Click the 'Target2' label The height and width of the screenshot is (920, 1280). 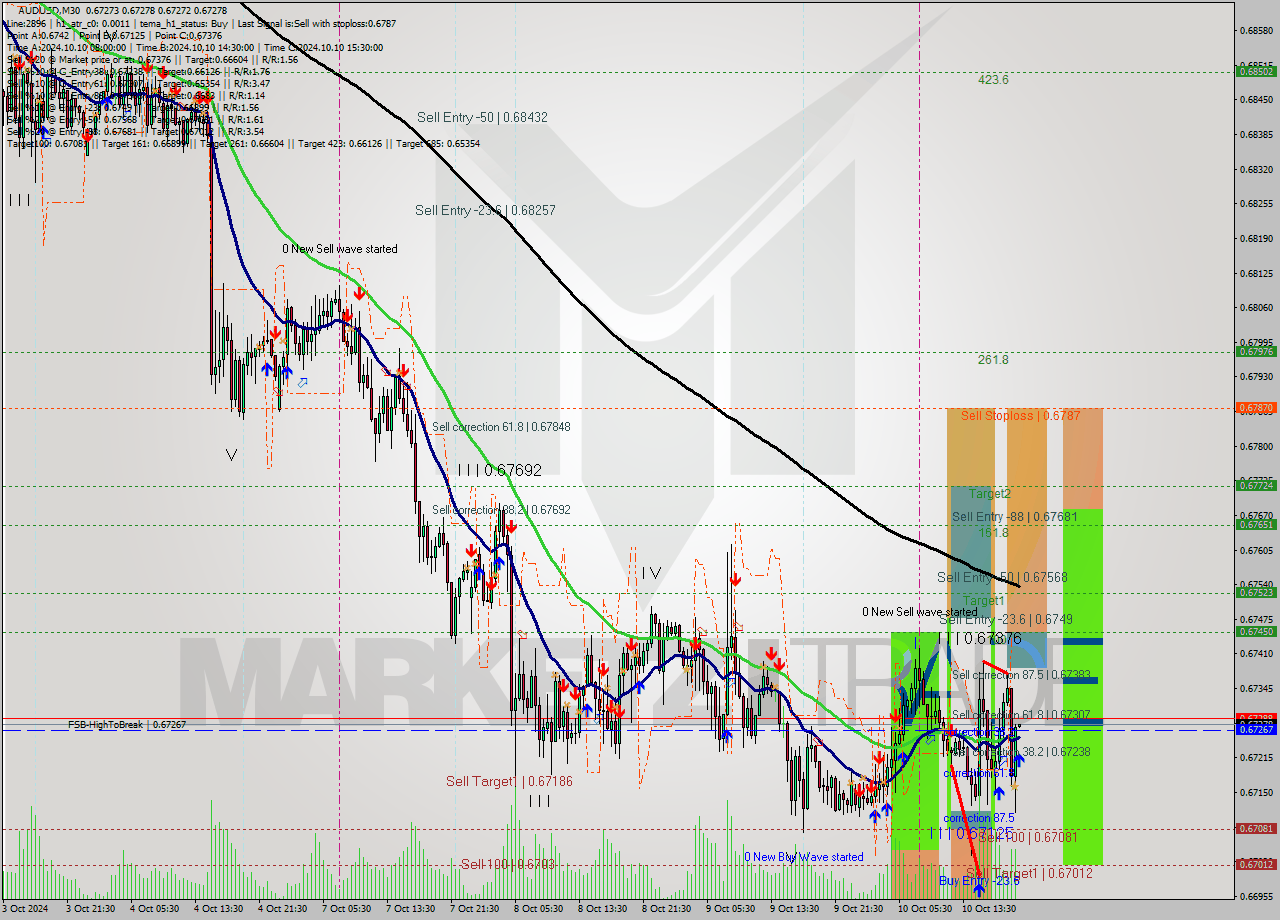pos(989,494)
